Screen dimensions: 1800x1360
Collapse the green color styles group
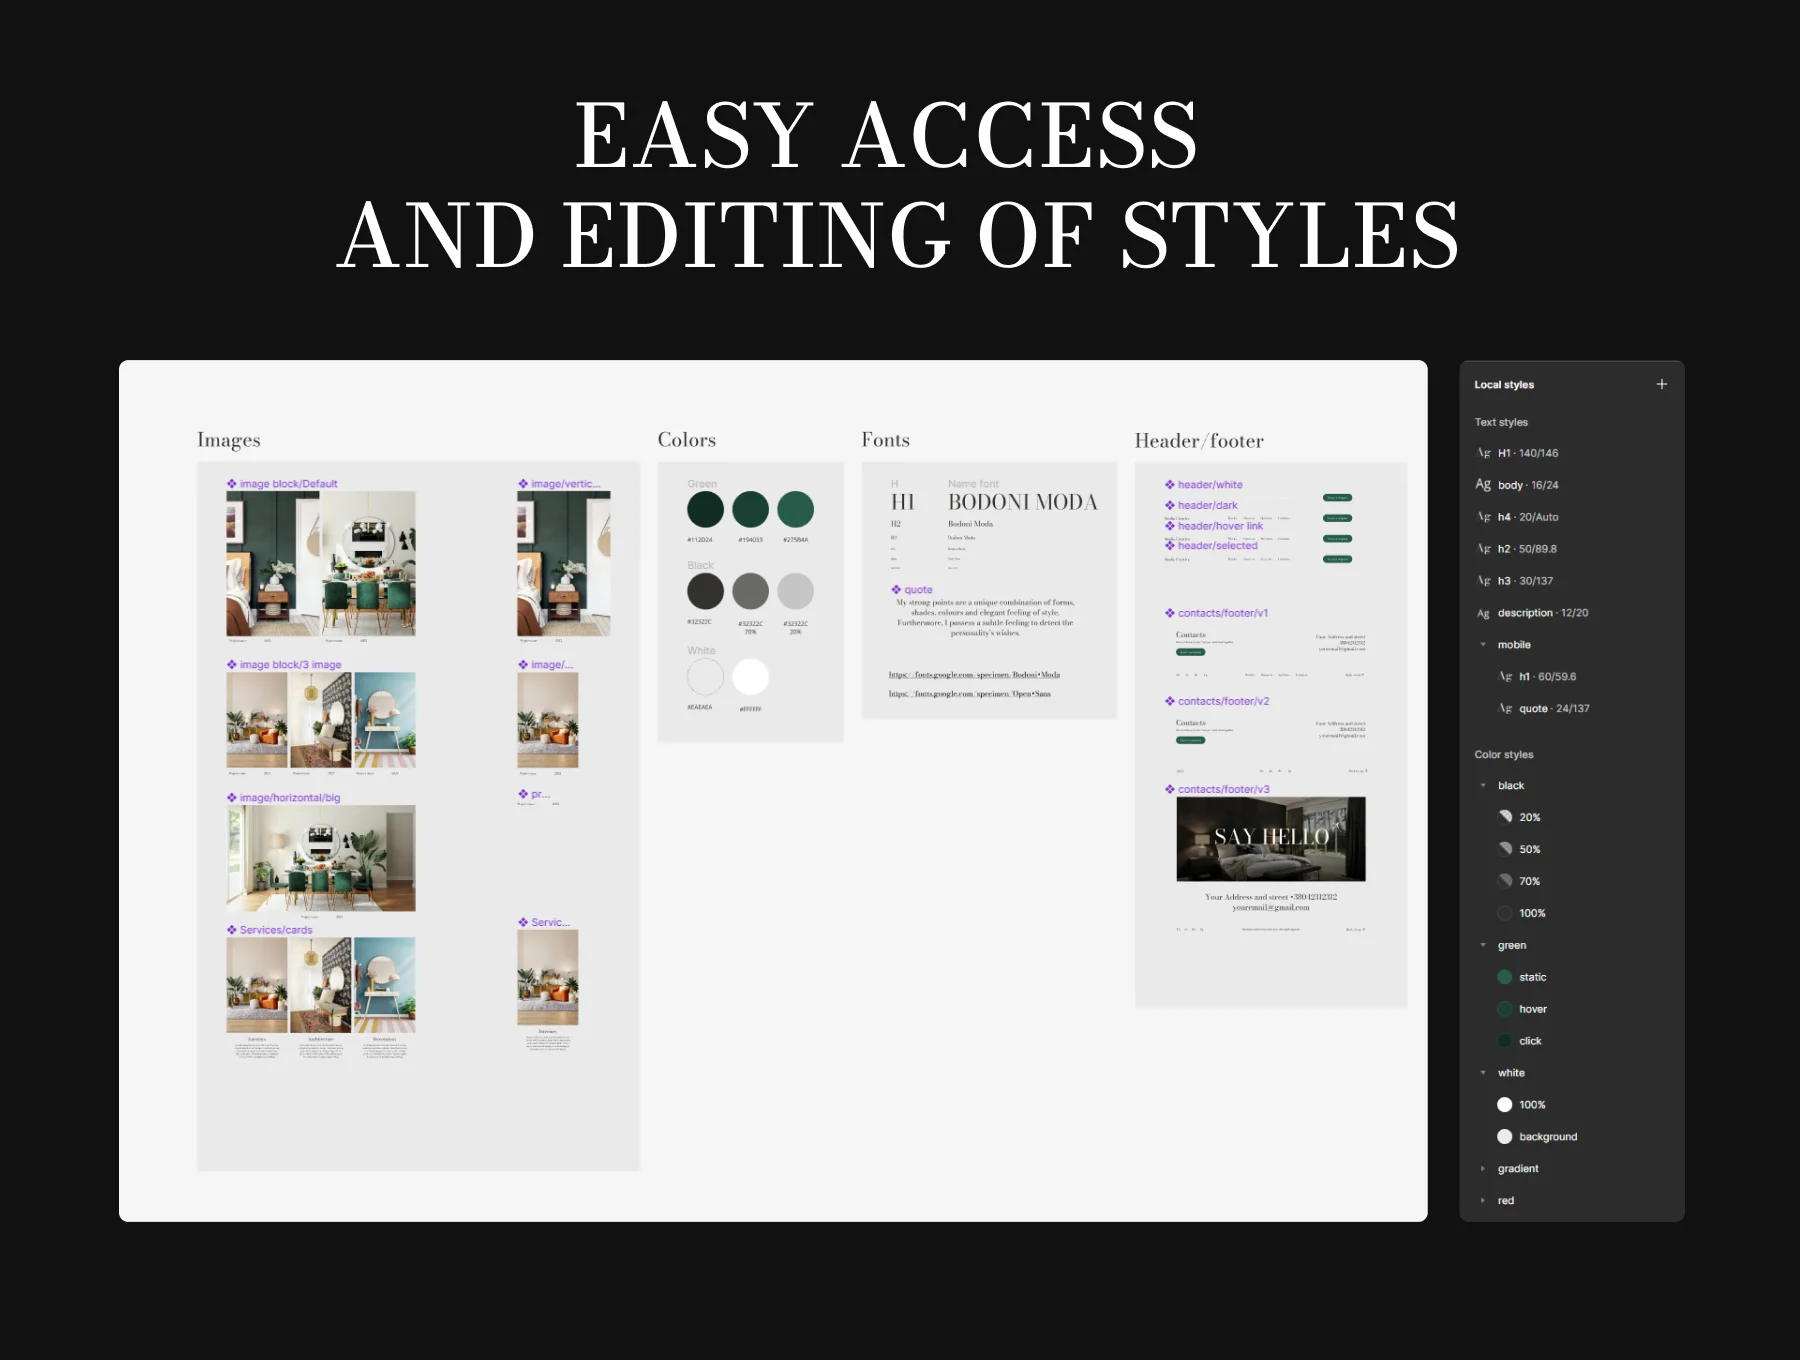tap(1483, 946)
